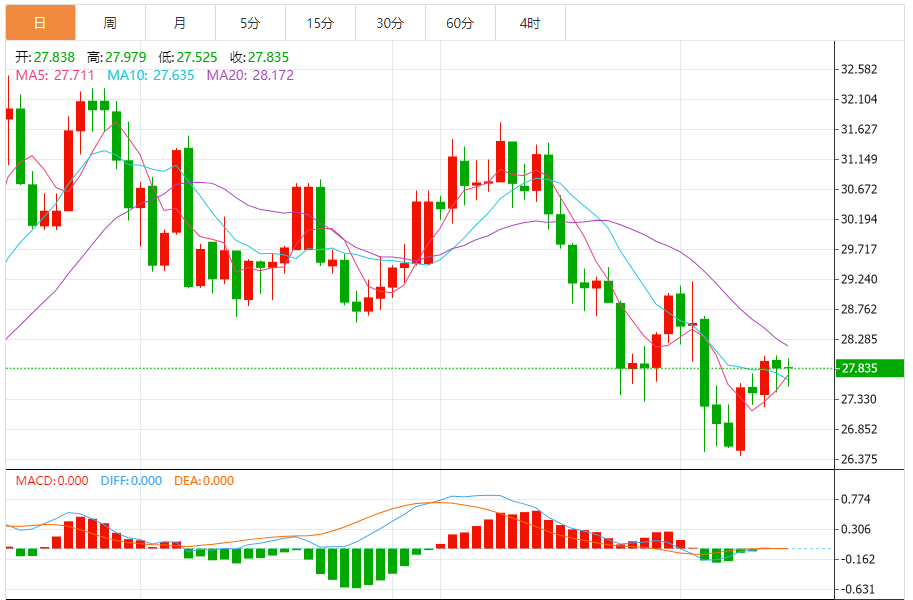Click the 31.149 price axis label
The width and height of the screenshot is (913, 600).
(859, 159)
